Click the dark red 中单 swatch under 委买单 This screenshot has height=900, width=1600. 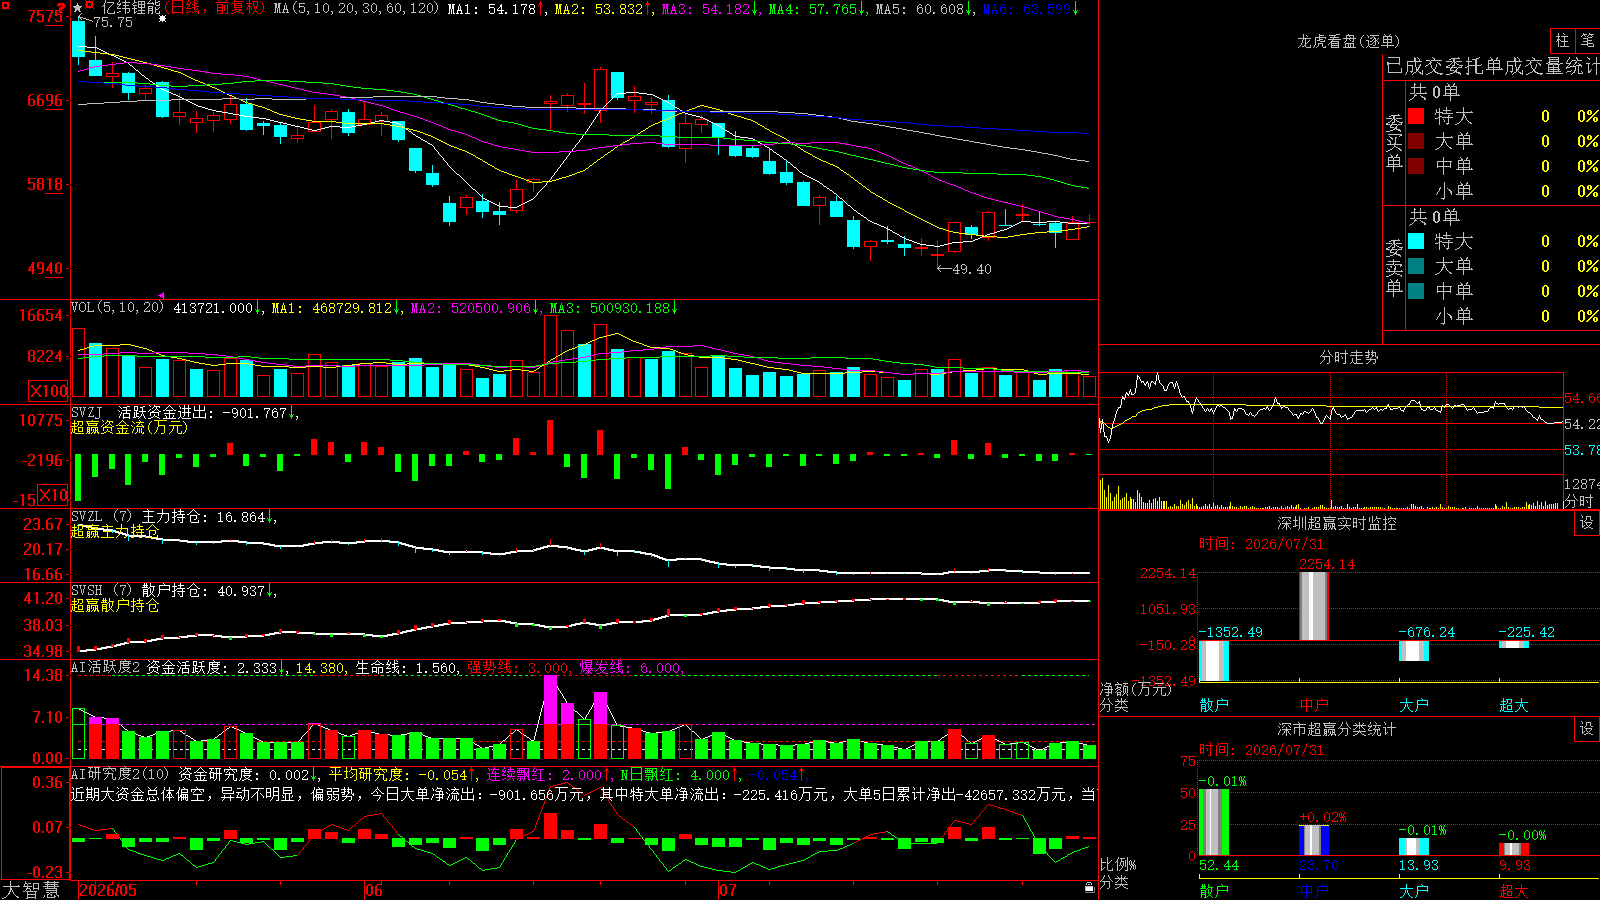pyautogui.click(x=1416, y=165)
